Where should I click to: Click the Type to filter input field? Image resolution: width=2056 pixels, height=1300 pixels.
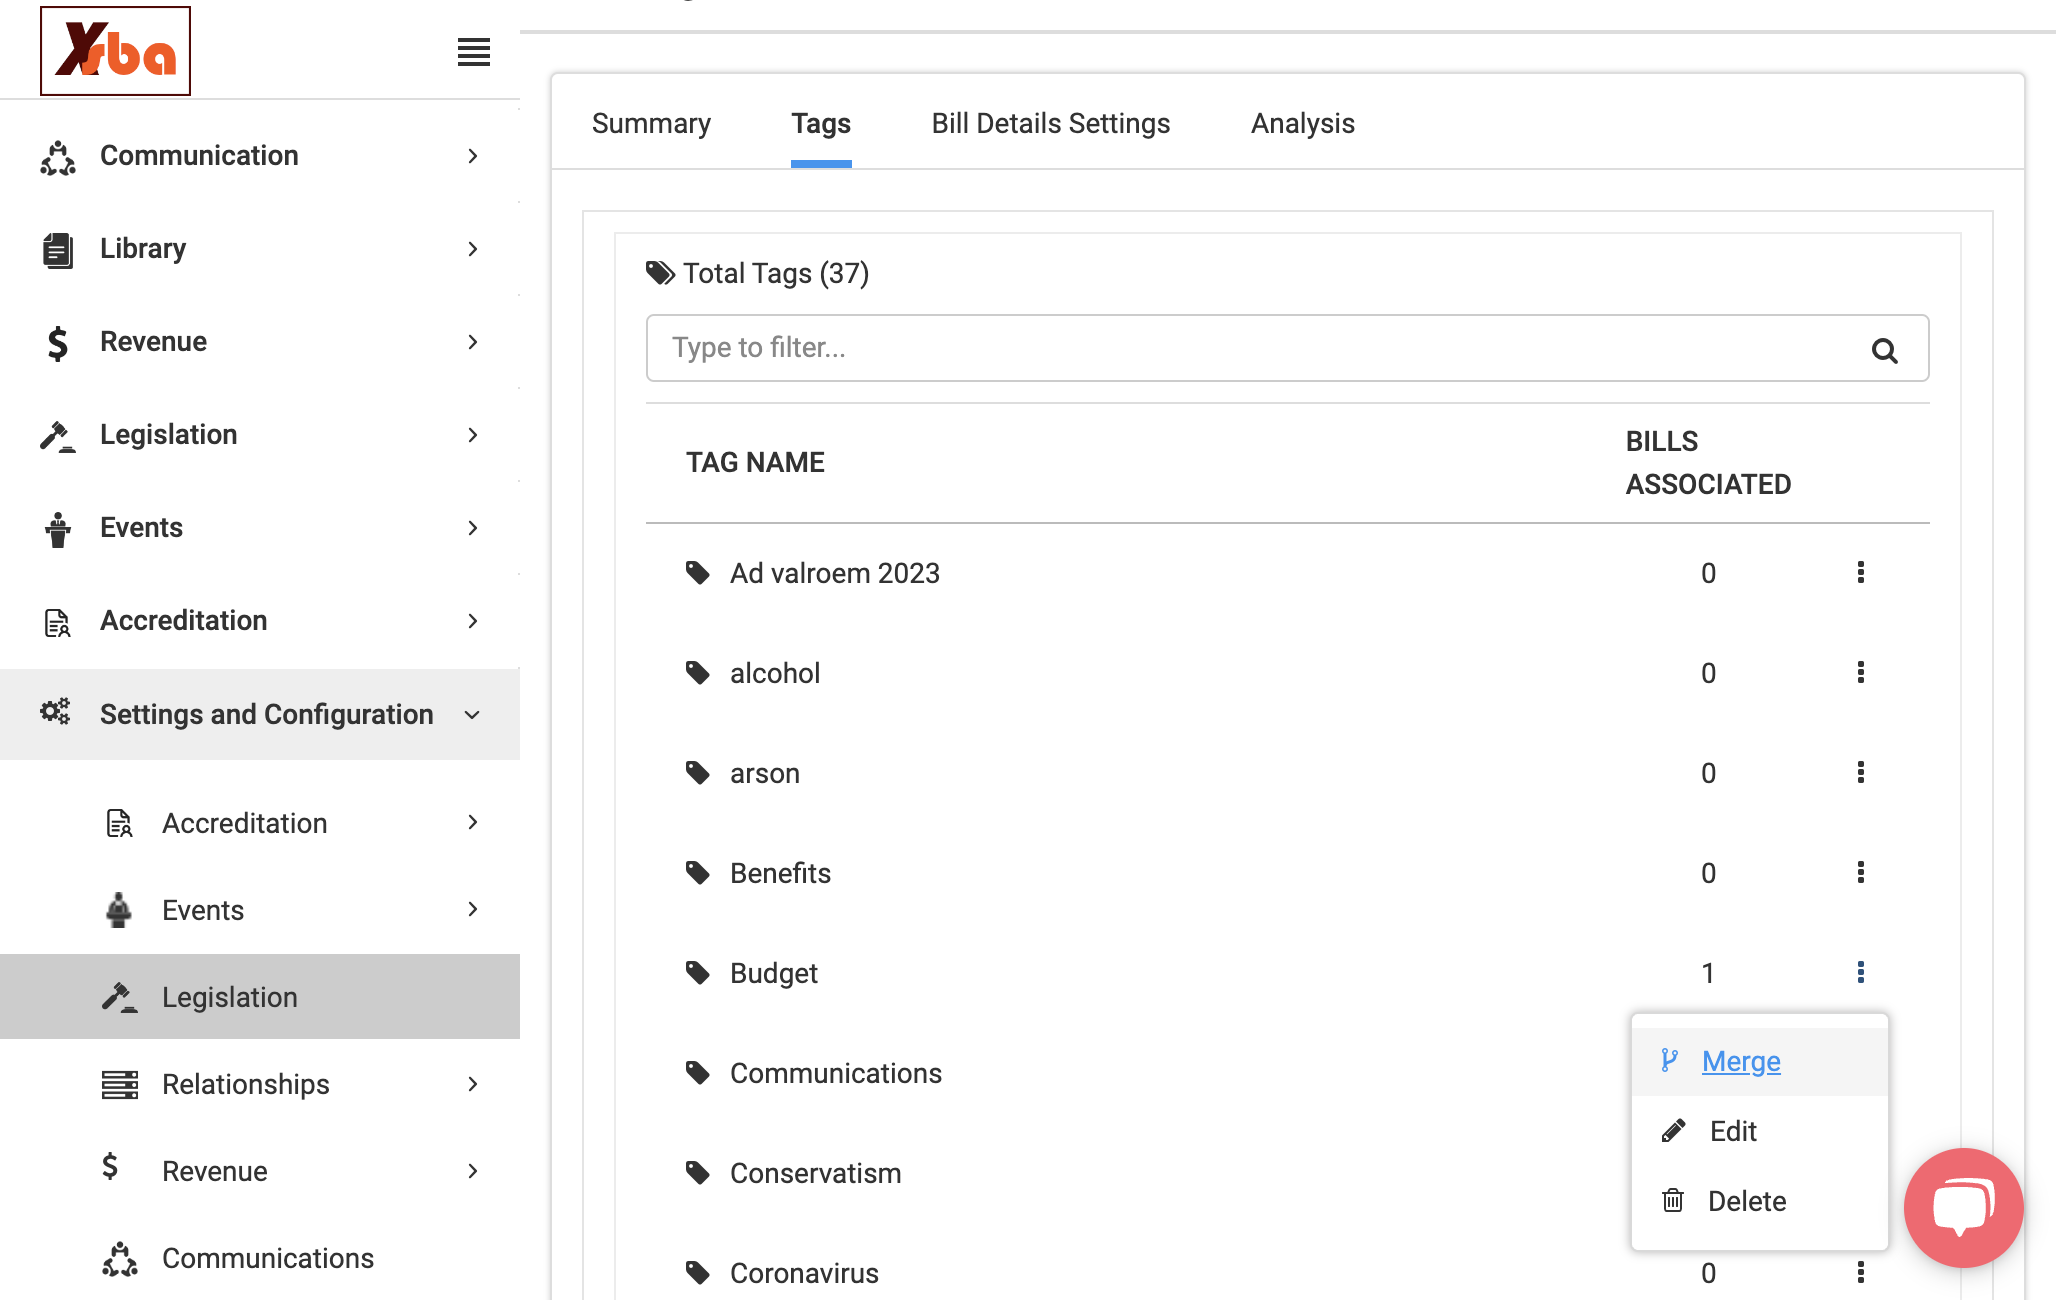pyautogui.click(x=1287, y=348)
